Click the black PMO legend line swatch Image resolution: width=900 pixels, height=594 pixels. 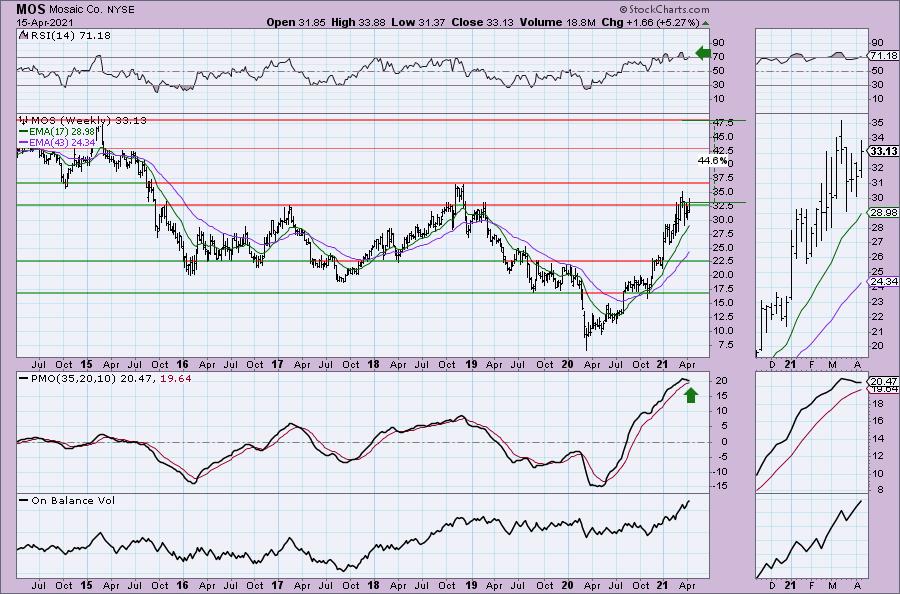point(24,379)
